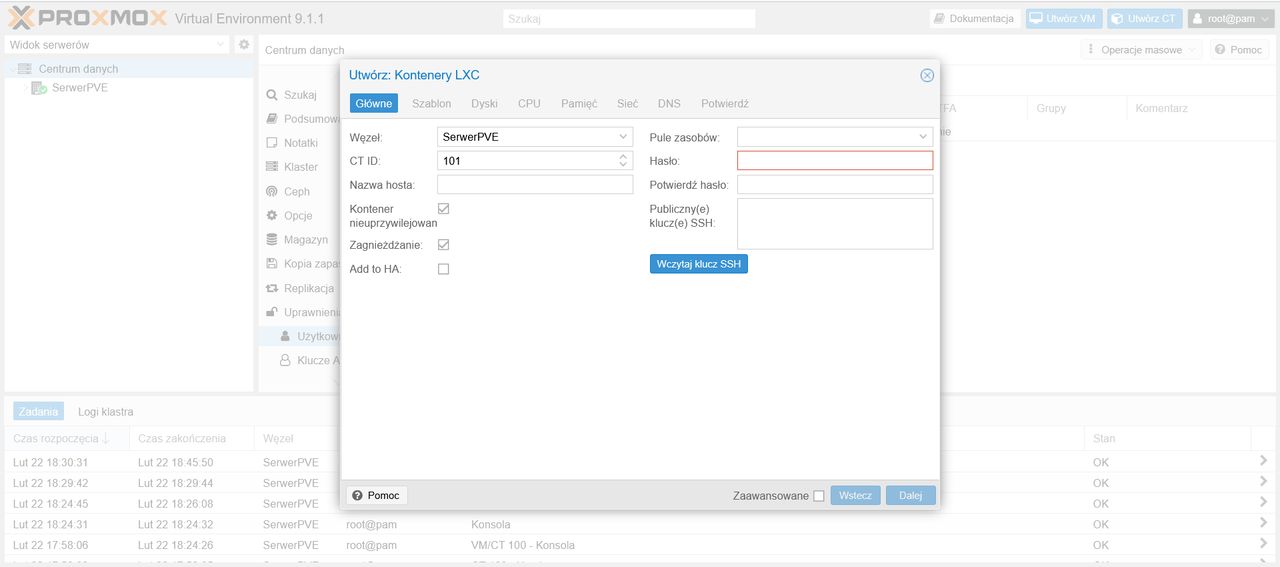Viewport: 1280px width, 567px height.
Task: Open the Dokumentacja link
Action: pos(975,19)
